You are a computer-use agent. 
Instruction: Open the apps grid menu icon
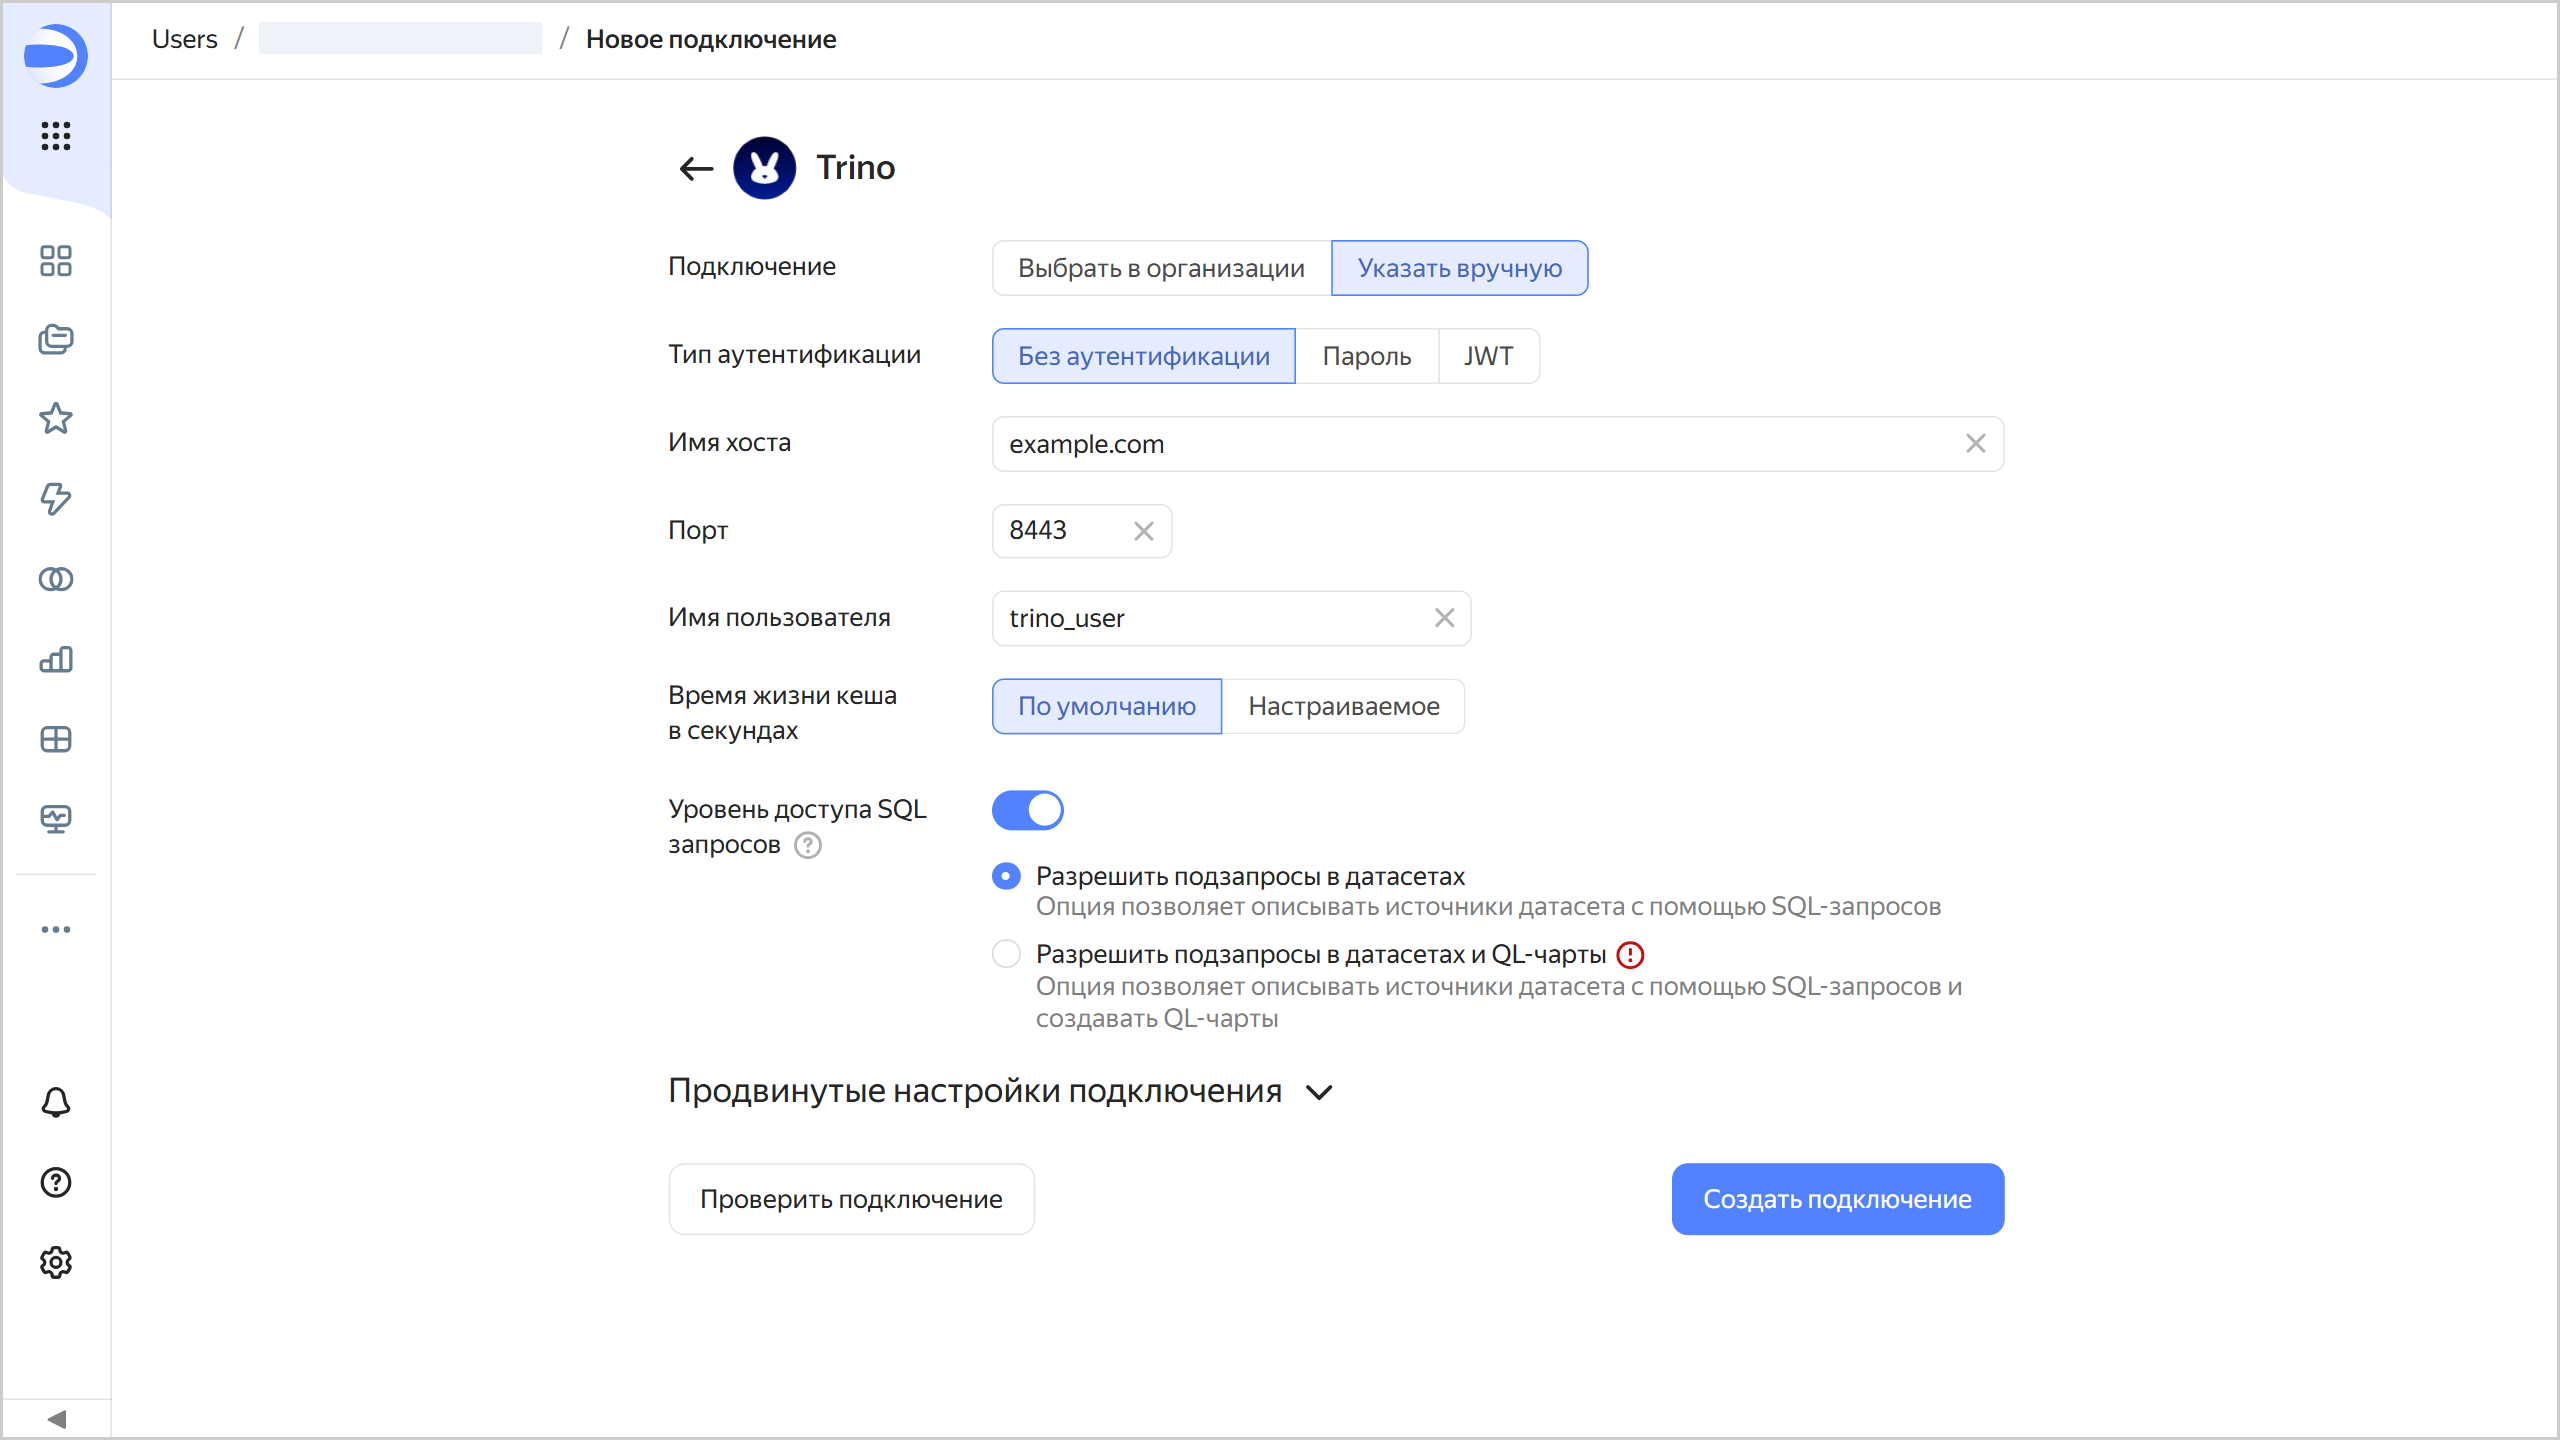point(56,135)
